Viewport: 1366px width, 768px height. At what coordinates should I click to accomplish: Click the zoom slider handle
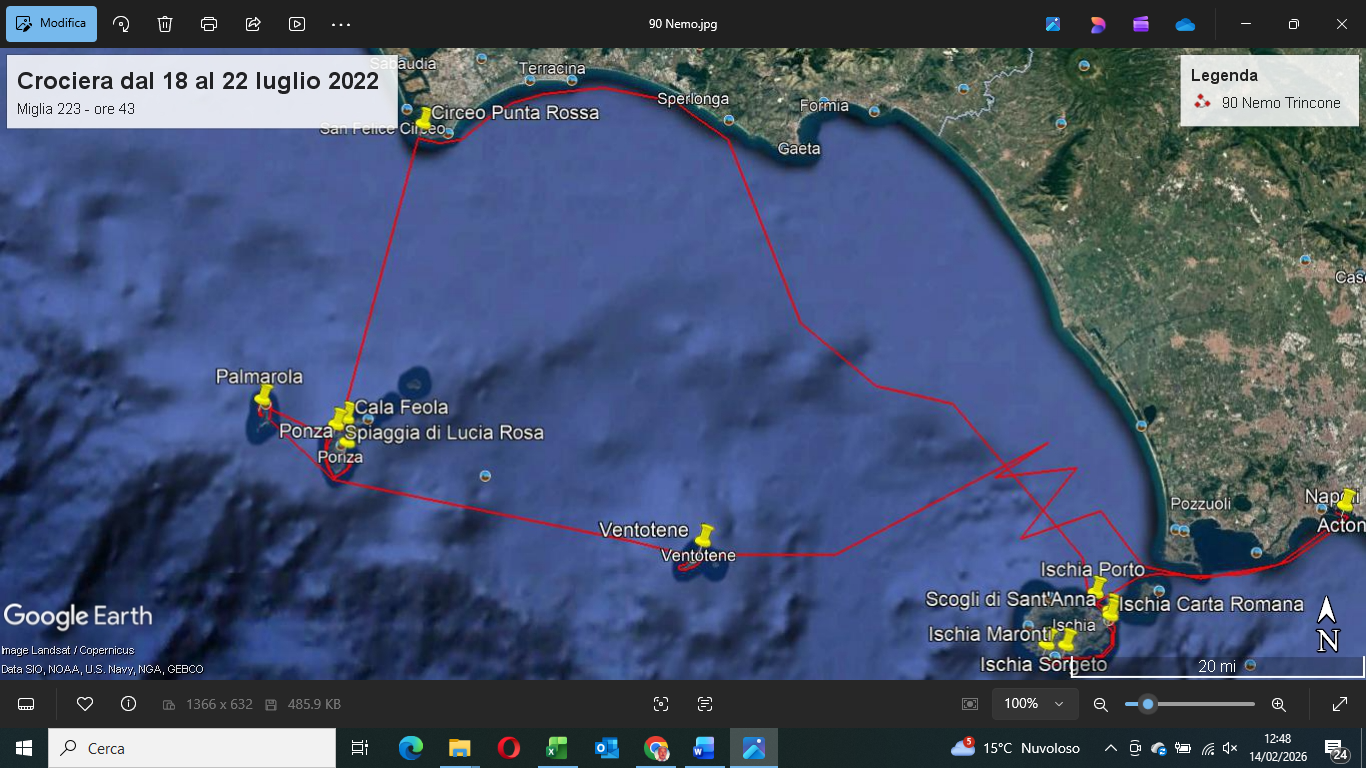[x=1148, y=704]
